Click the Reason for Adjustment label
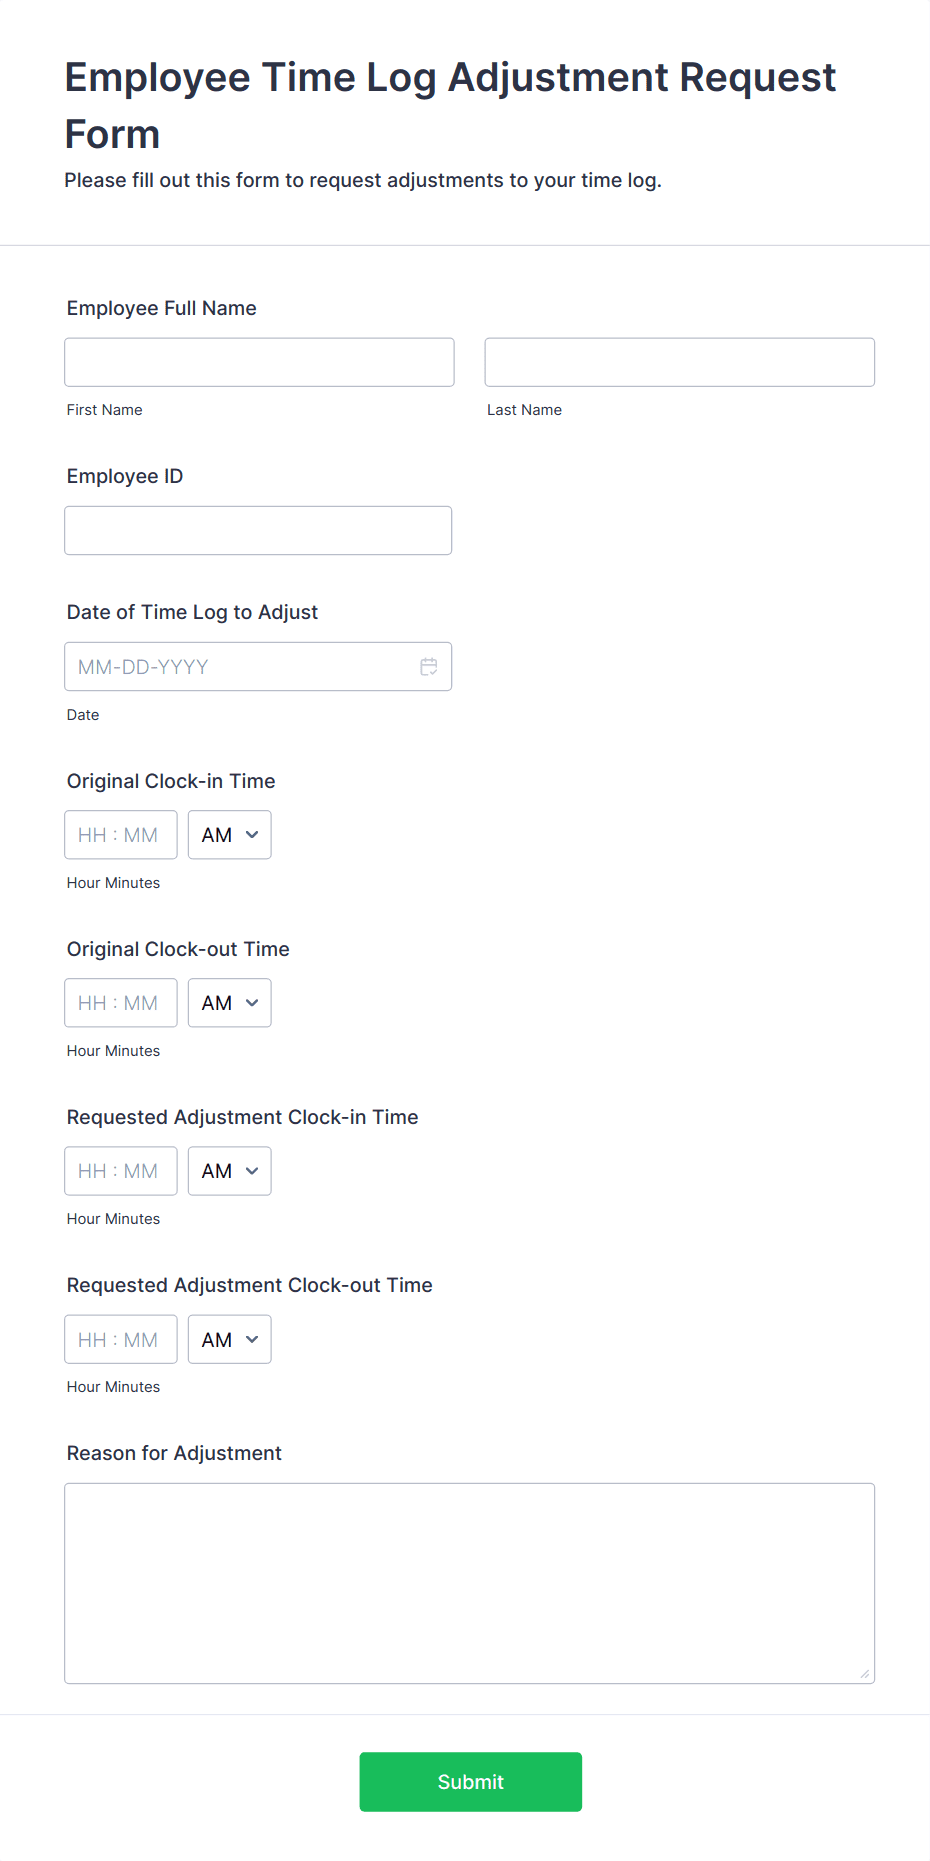 (x=173, y=1452)
